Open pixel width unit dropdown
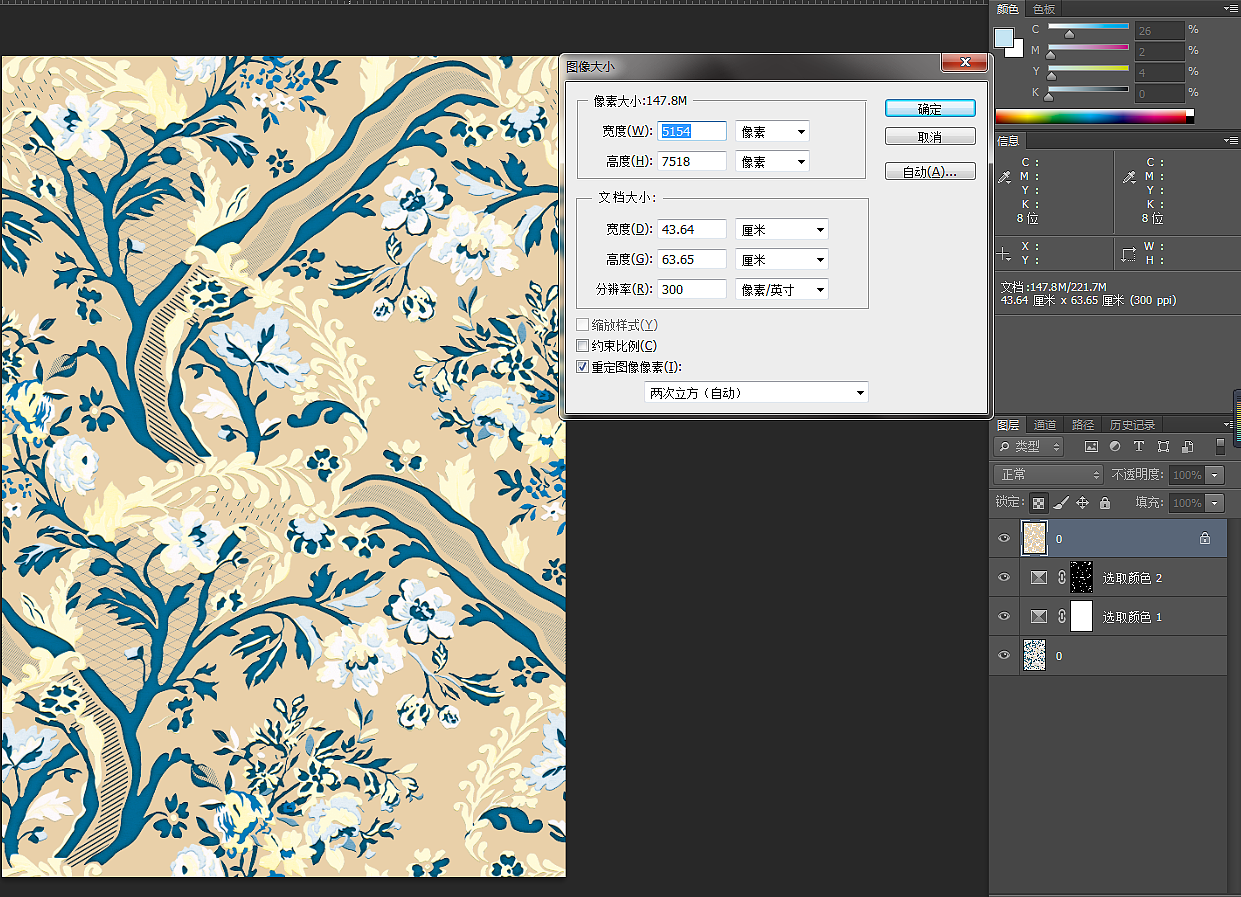This screenshot has height=897, width=1241. point(772,131)
